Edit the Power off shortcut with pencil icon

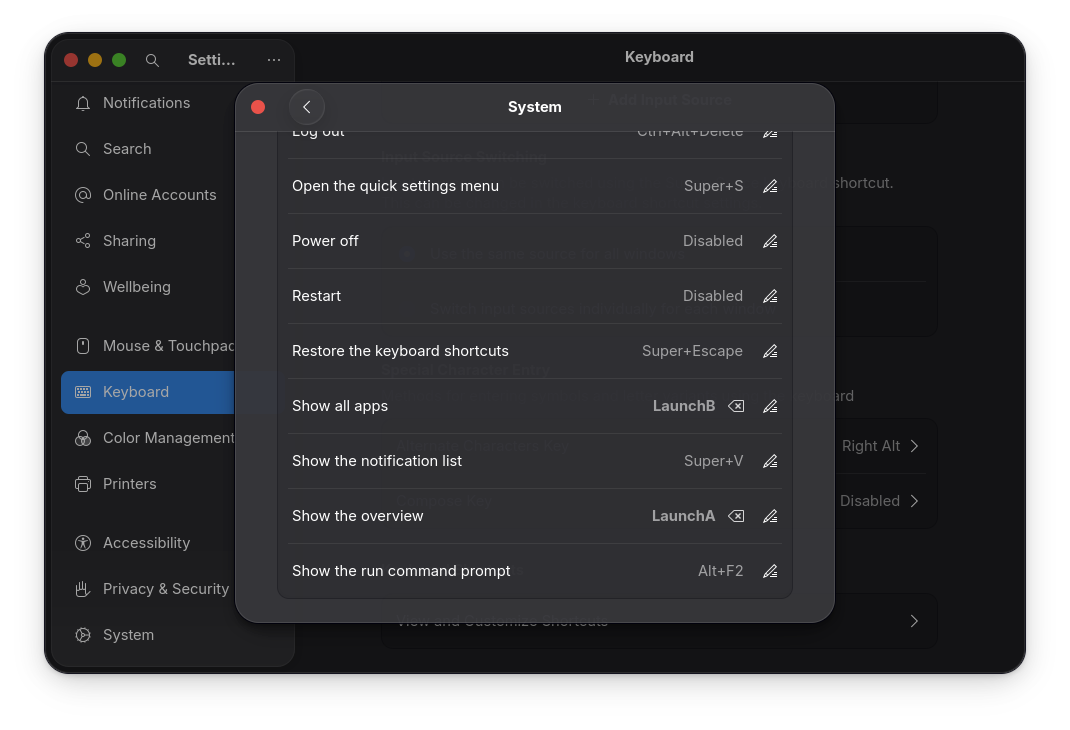(770, 241)
